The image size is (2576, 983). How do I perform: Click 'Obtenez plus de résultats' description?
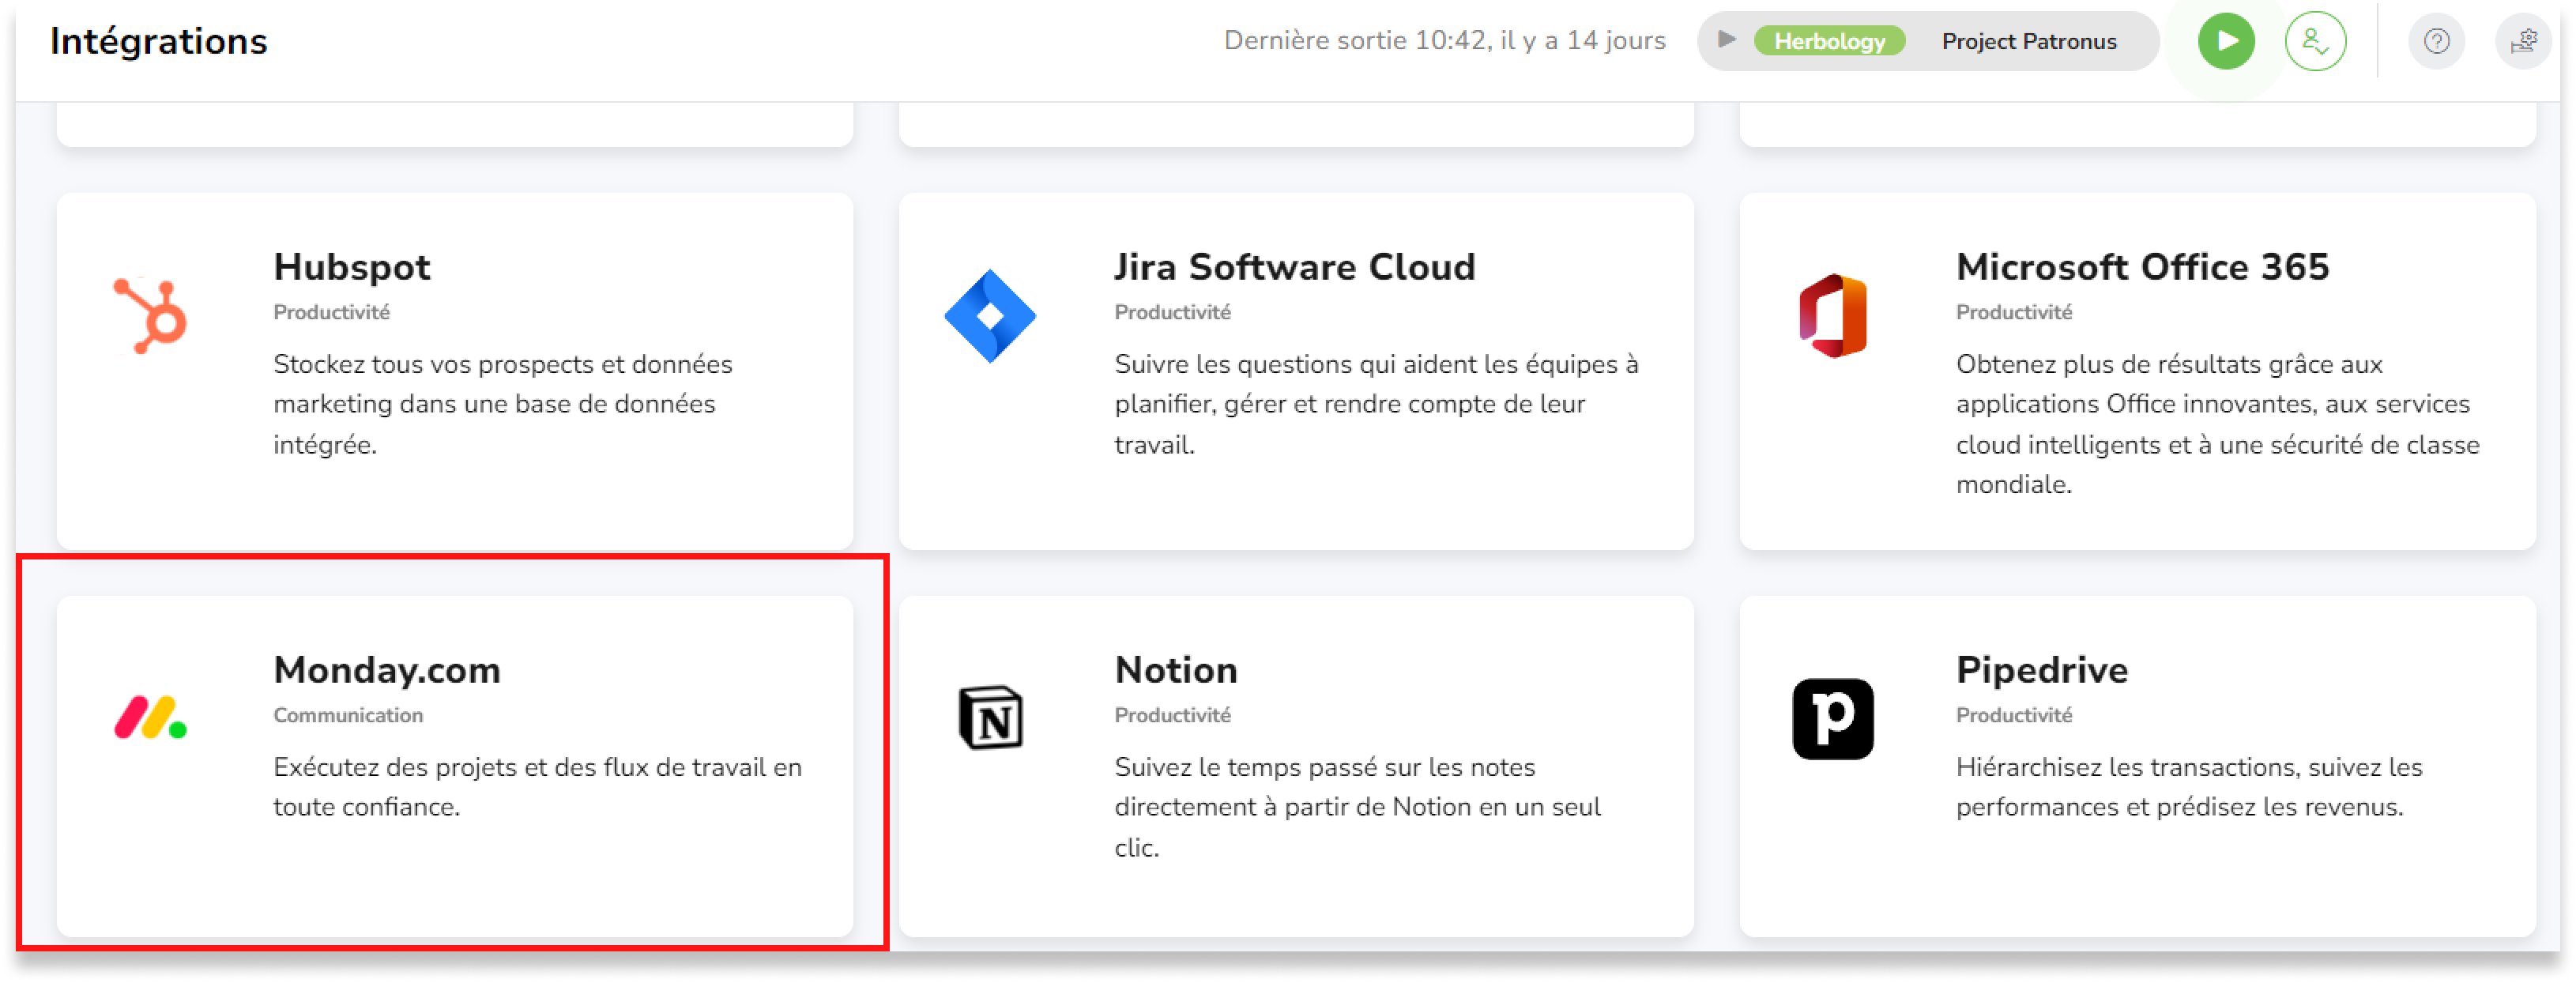(2217, 424)
